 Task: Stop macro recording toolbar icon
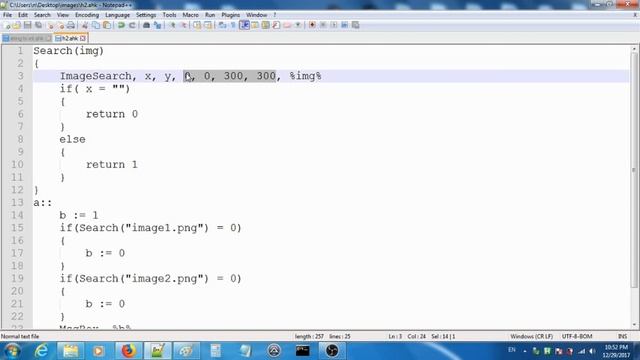pos(323,25)
